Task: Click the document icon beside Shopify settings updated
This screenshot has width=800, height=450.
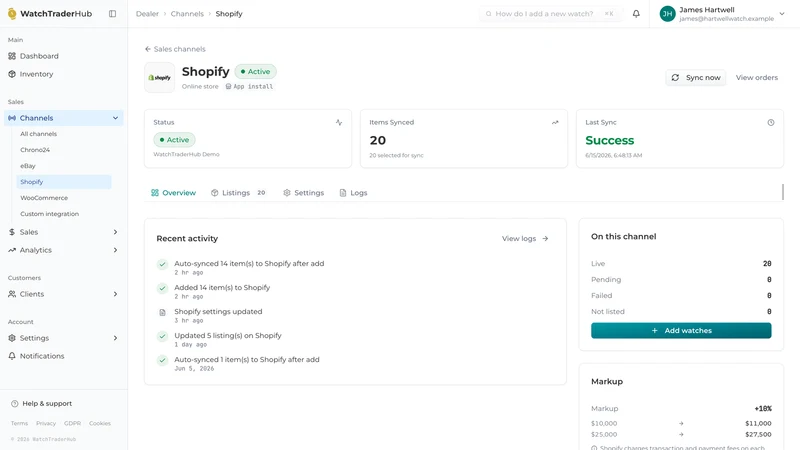Action: click(x=162, y=312)
